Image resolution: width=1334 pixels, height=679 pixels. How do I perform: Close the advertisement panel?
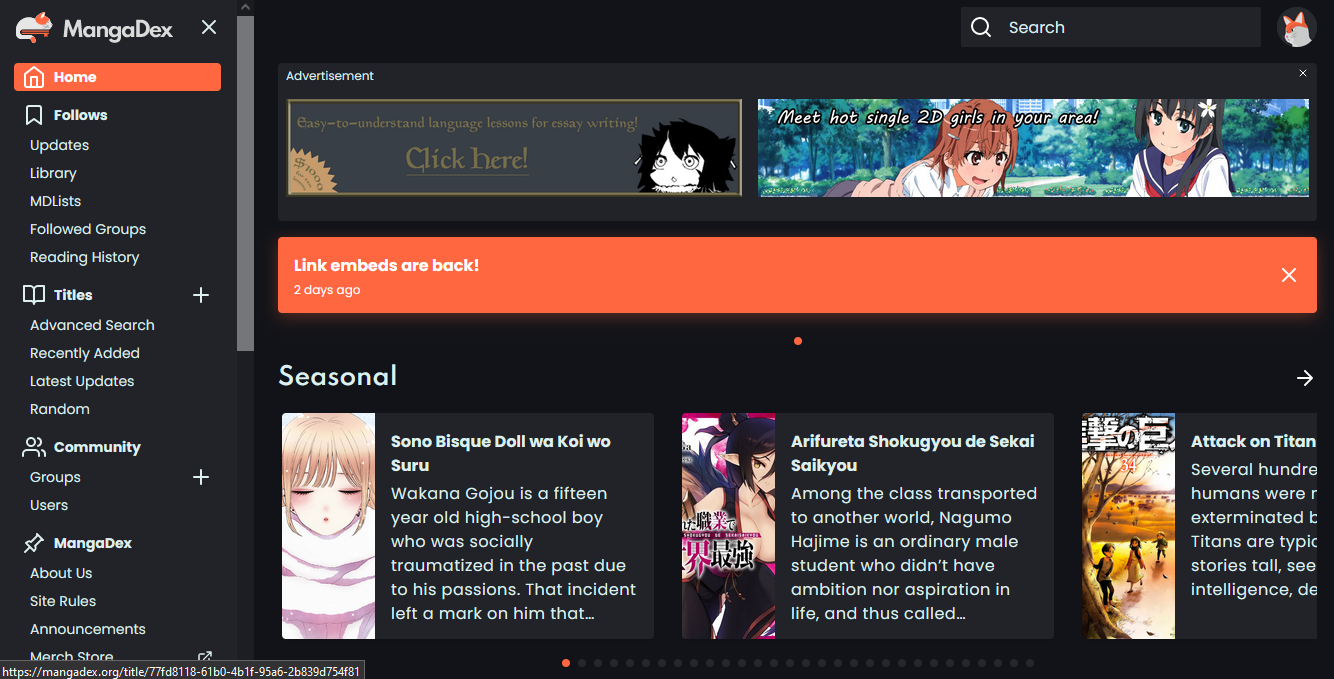[x=1302, y=73]
